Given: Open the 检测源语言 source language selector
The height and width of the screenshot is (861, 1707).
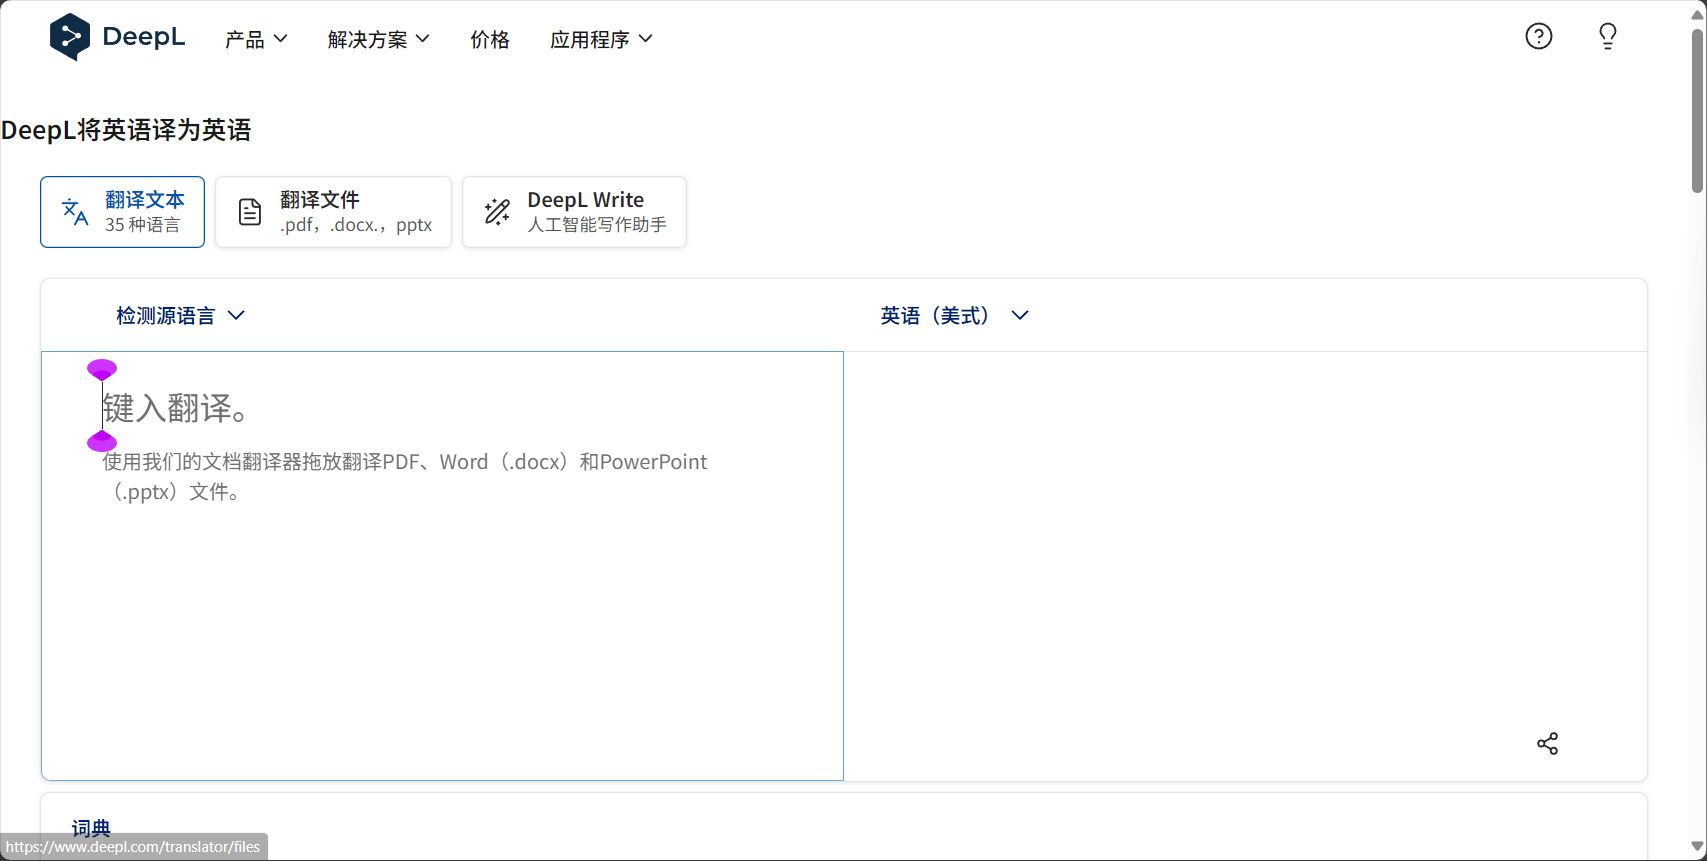Looking at the screenshot, I should 180,315.
